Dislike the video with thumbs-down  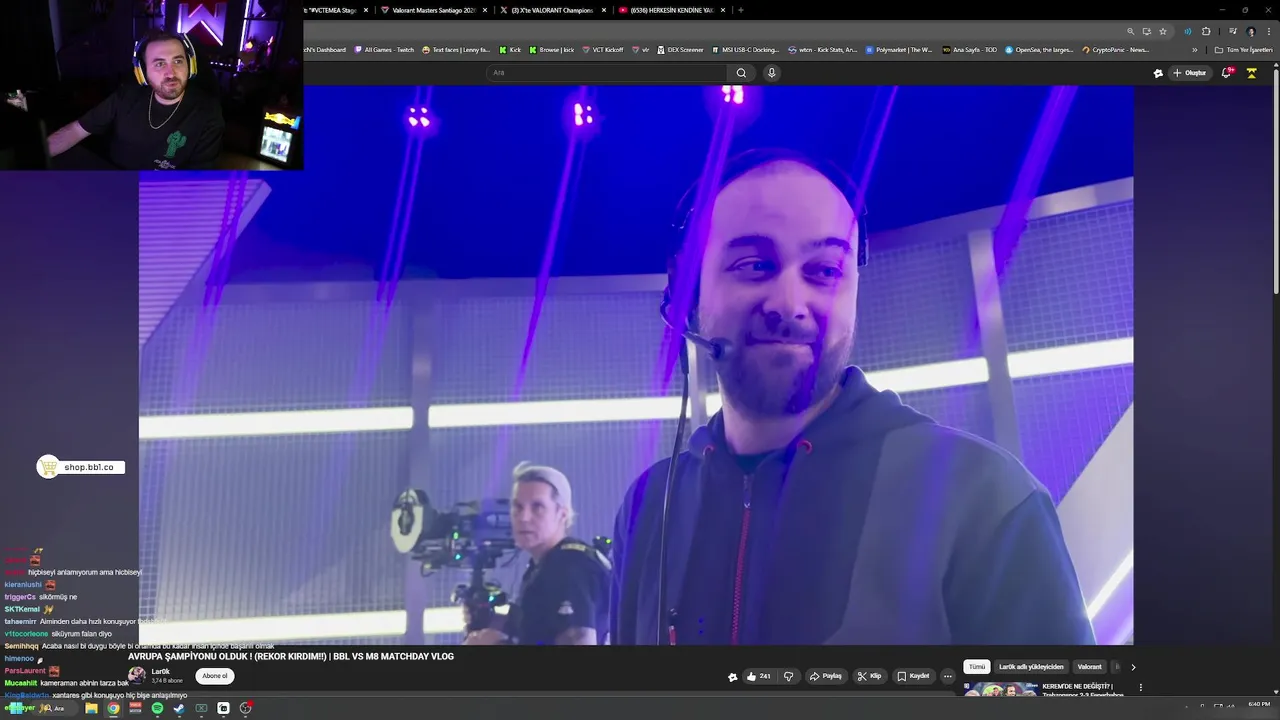[788, 676]
